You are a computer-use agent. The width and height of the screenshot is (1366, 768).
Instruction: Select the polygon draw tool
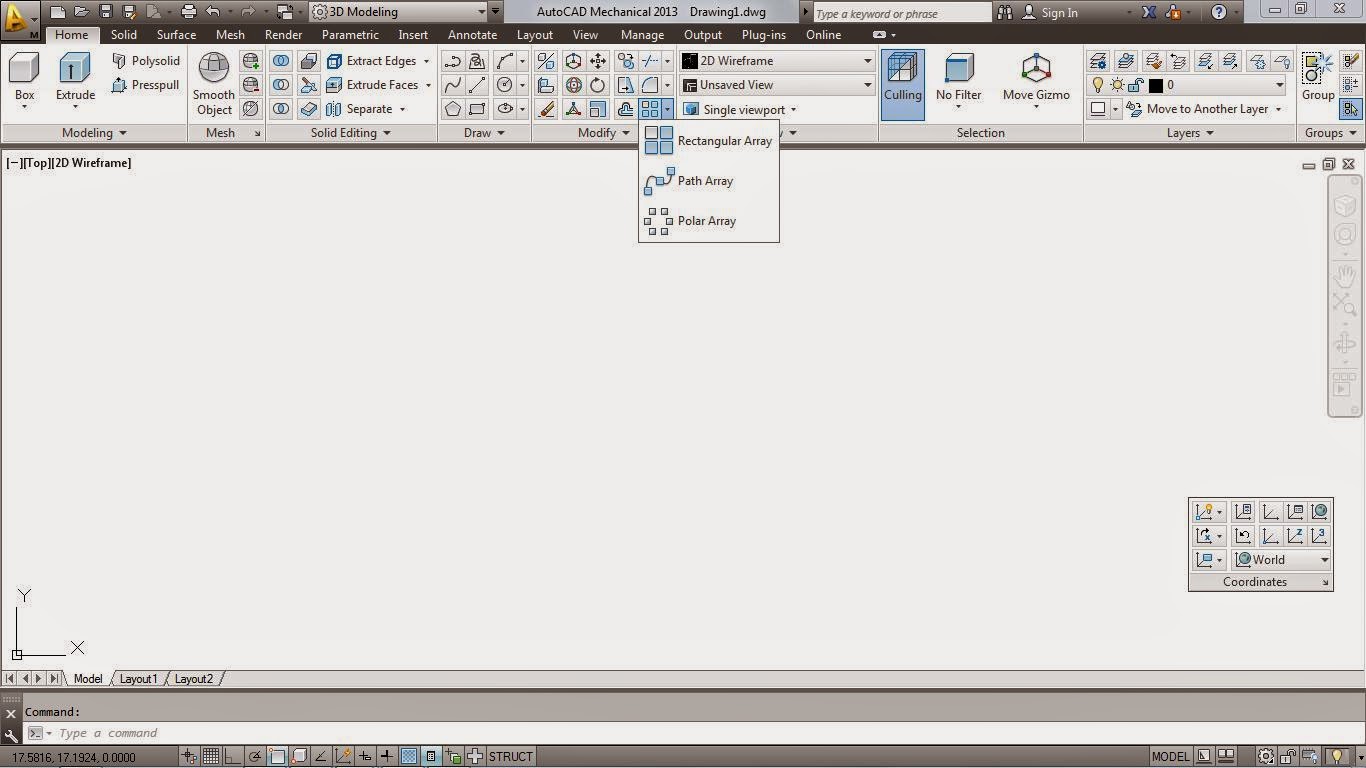click(453, 109)
